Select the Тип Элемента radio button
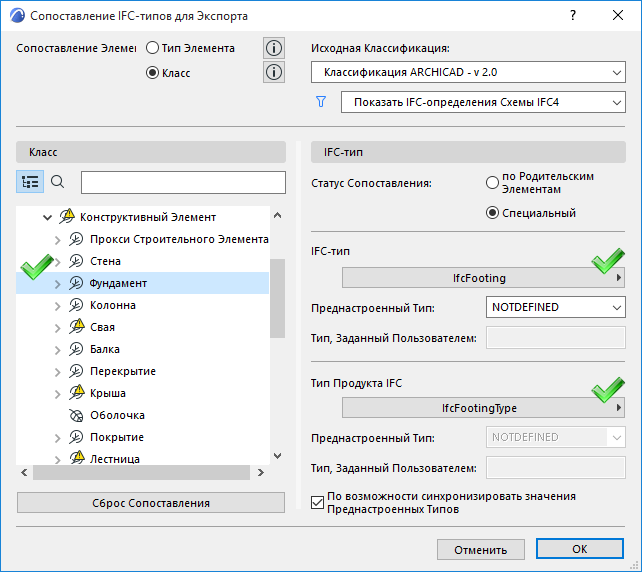The width and height of the screenshot is (642, 572). [x=153, y=47]
